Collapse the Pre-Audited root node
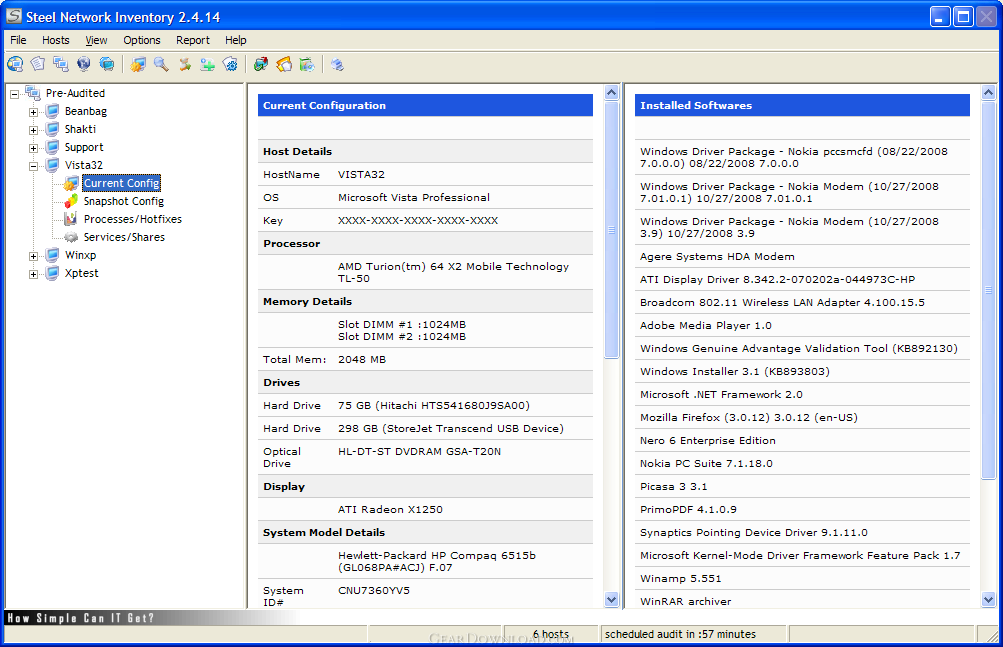 coord(14,94)
